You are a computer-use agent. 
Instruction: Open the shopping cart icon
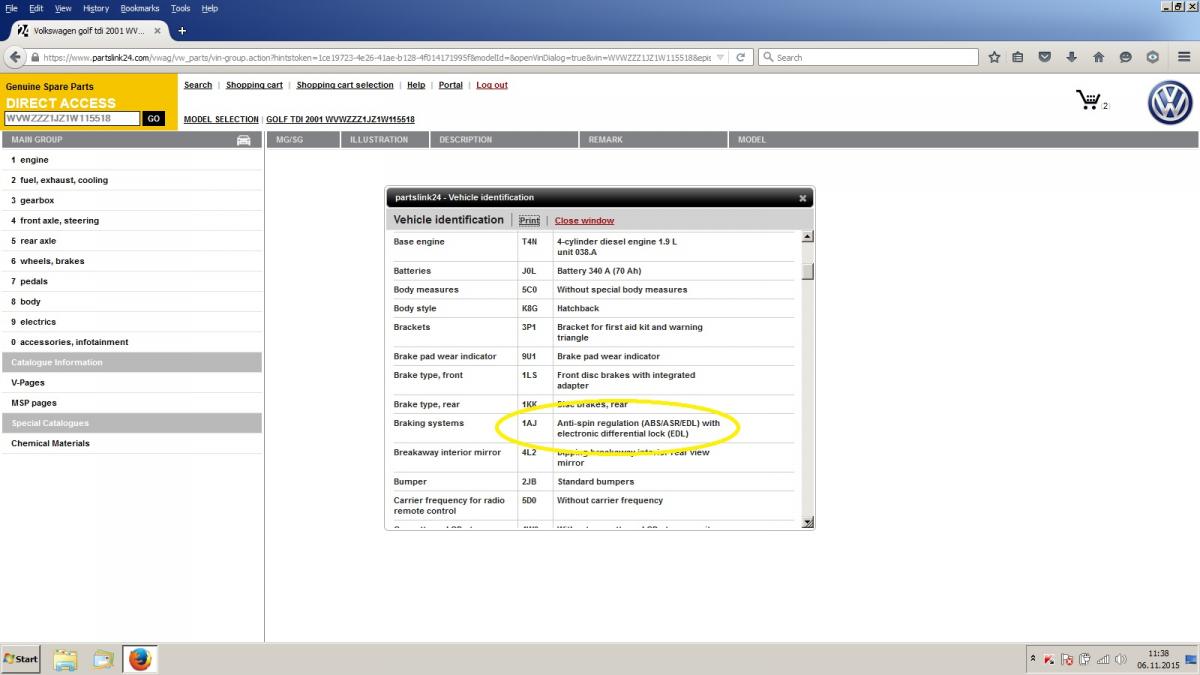1087,100
